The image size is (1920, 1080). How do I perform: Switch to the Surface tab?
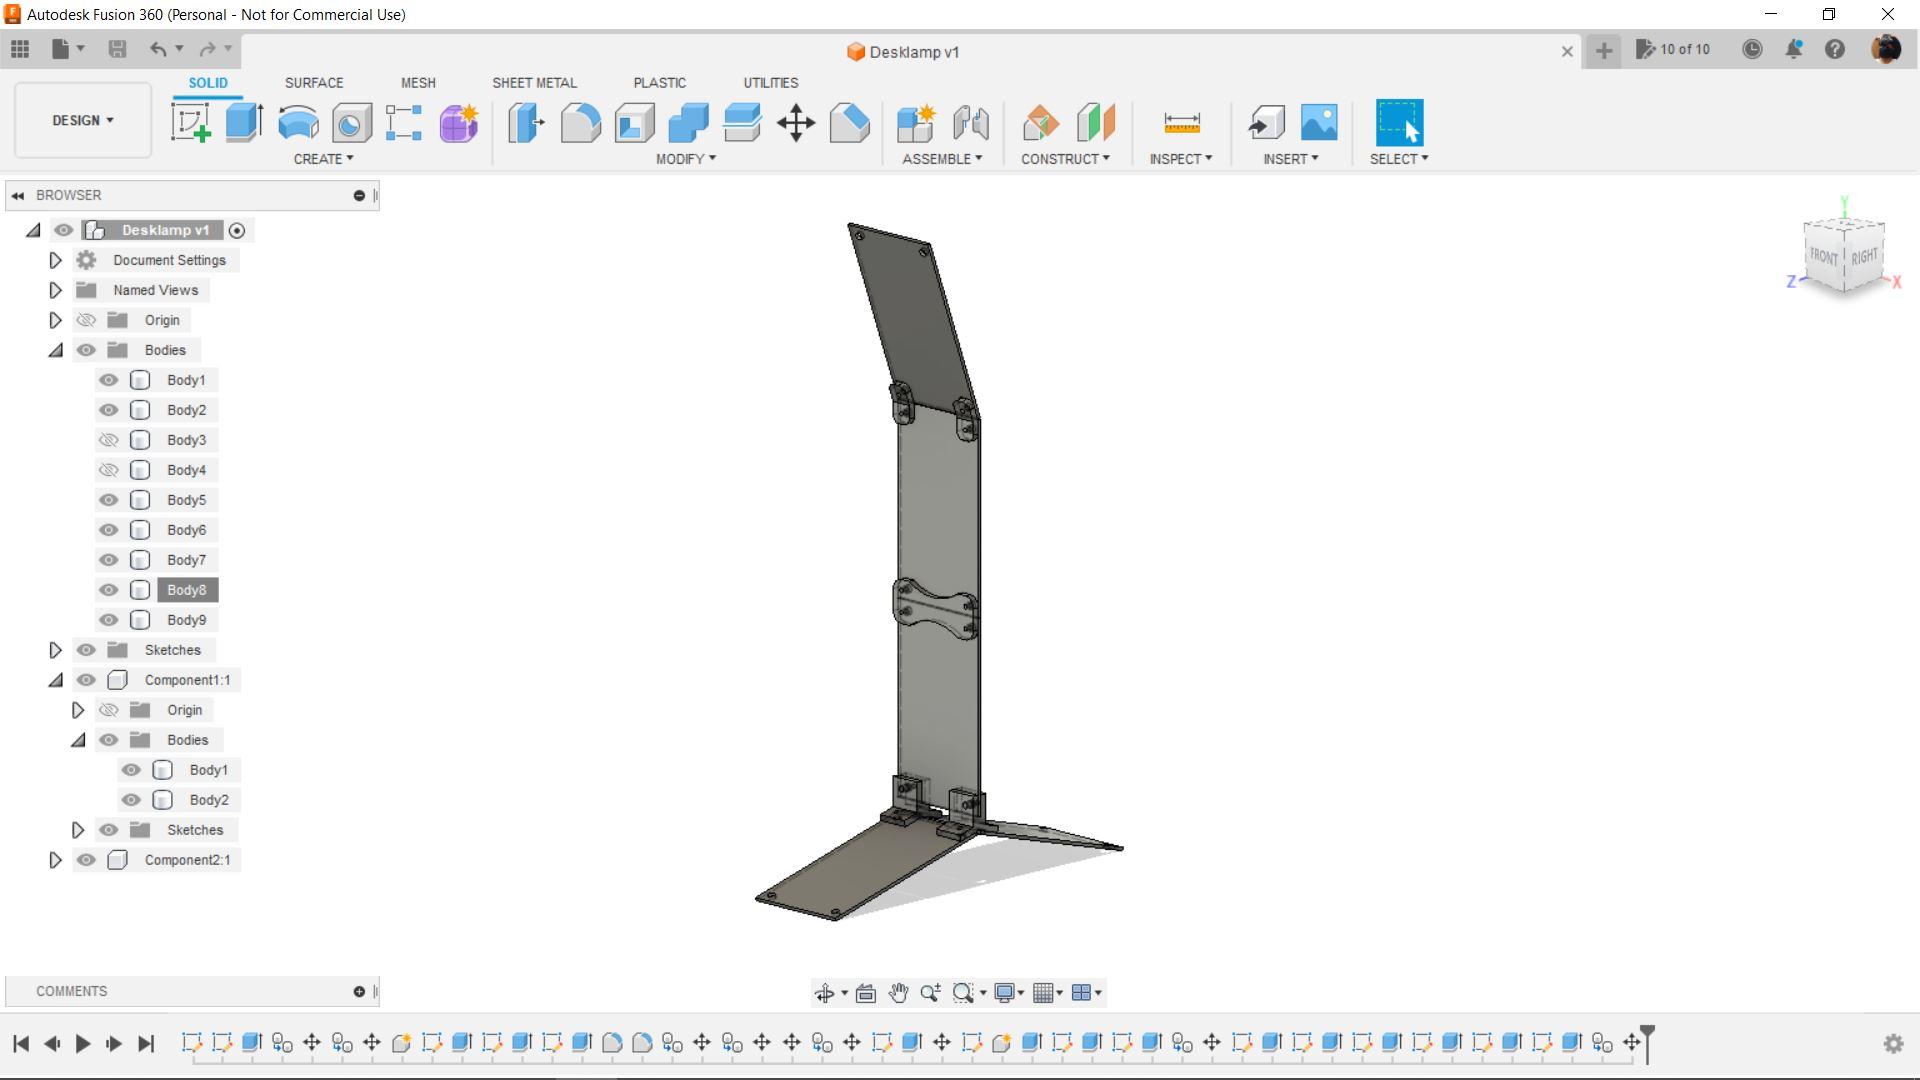(x=314, y=82)
